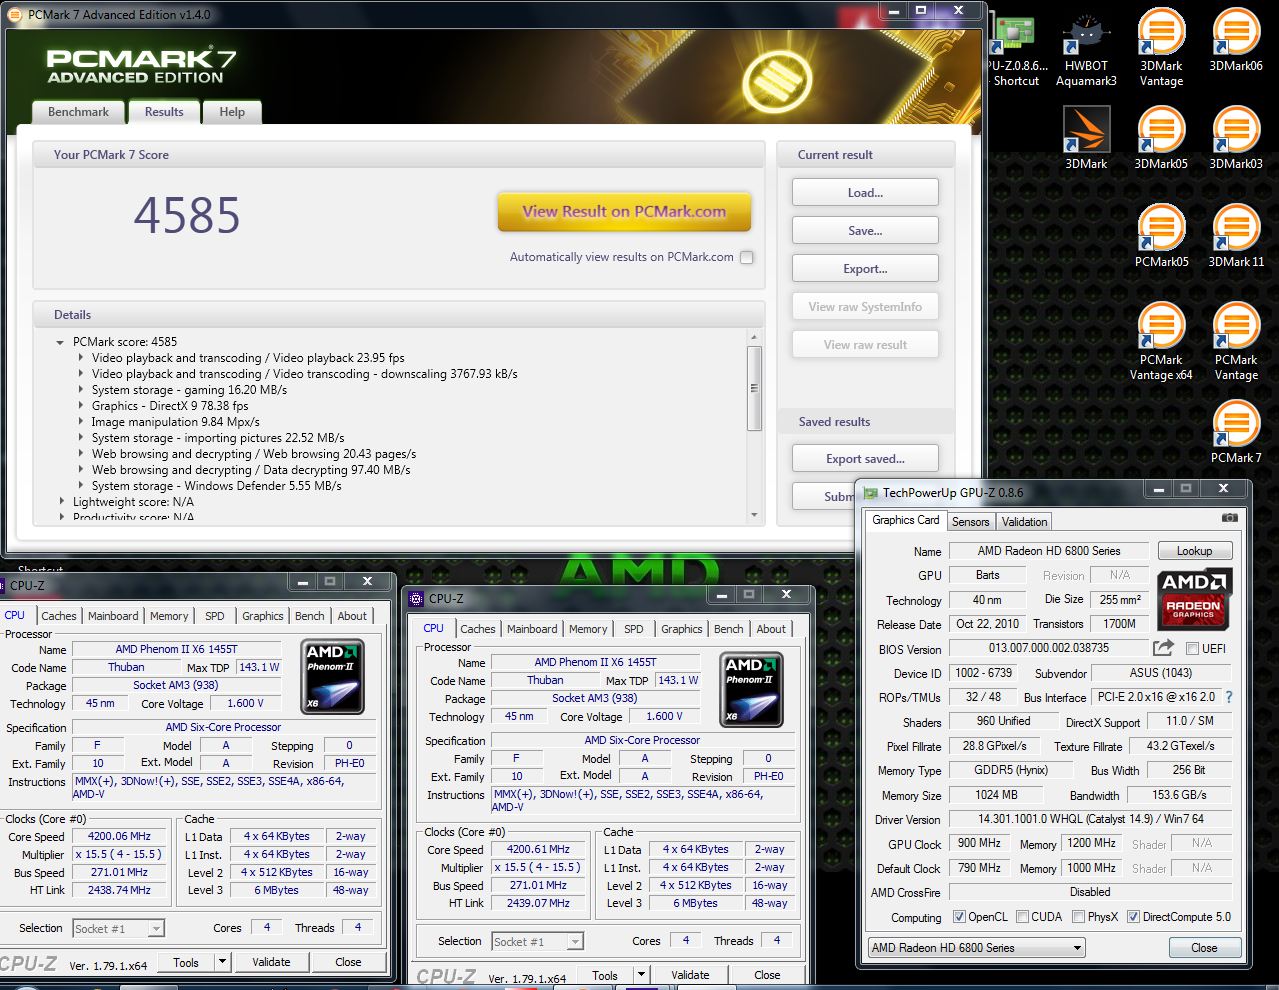1279x990 pixels.
Task: Click the GPU Name field in GPU-Z
Action: click(x=1049, y=551)
